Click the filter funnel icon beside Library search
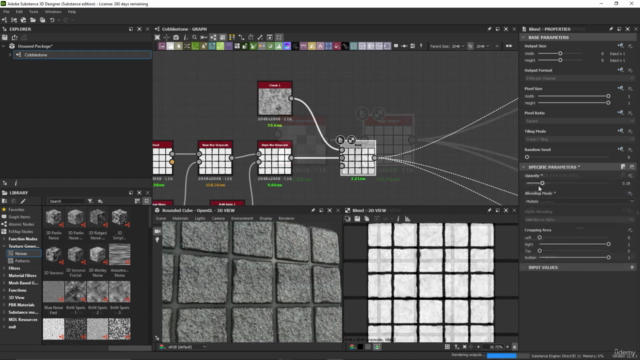 pos(90,201)
